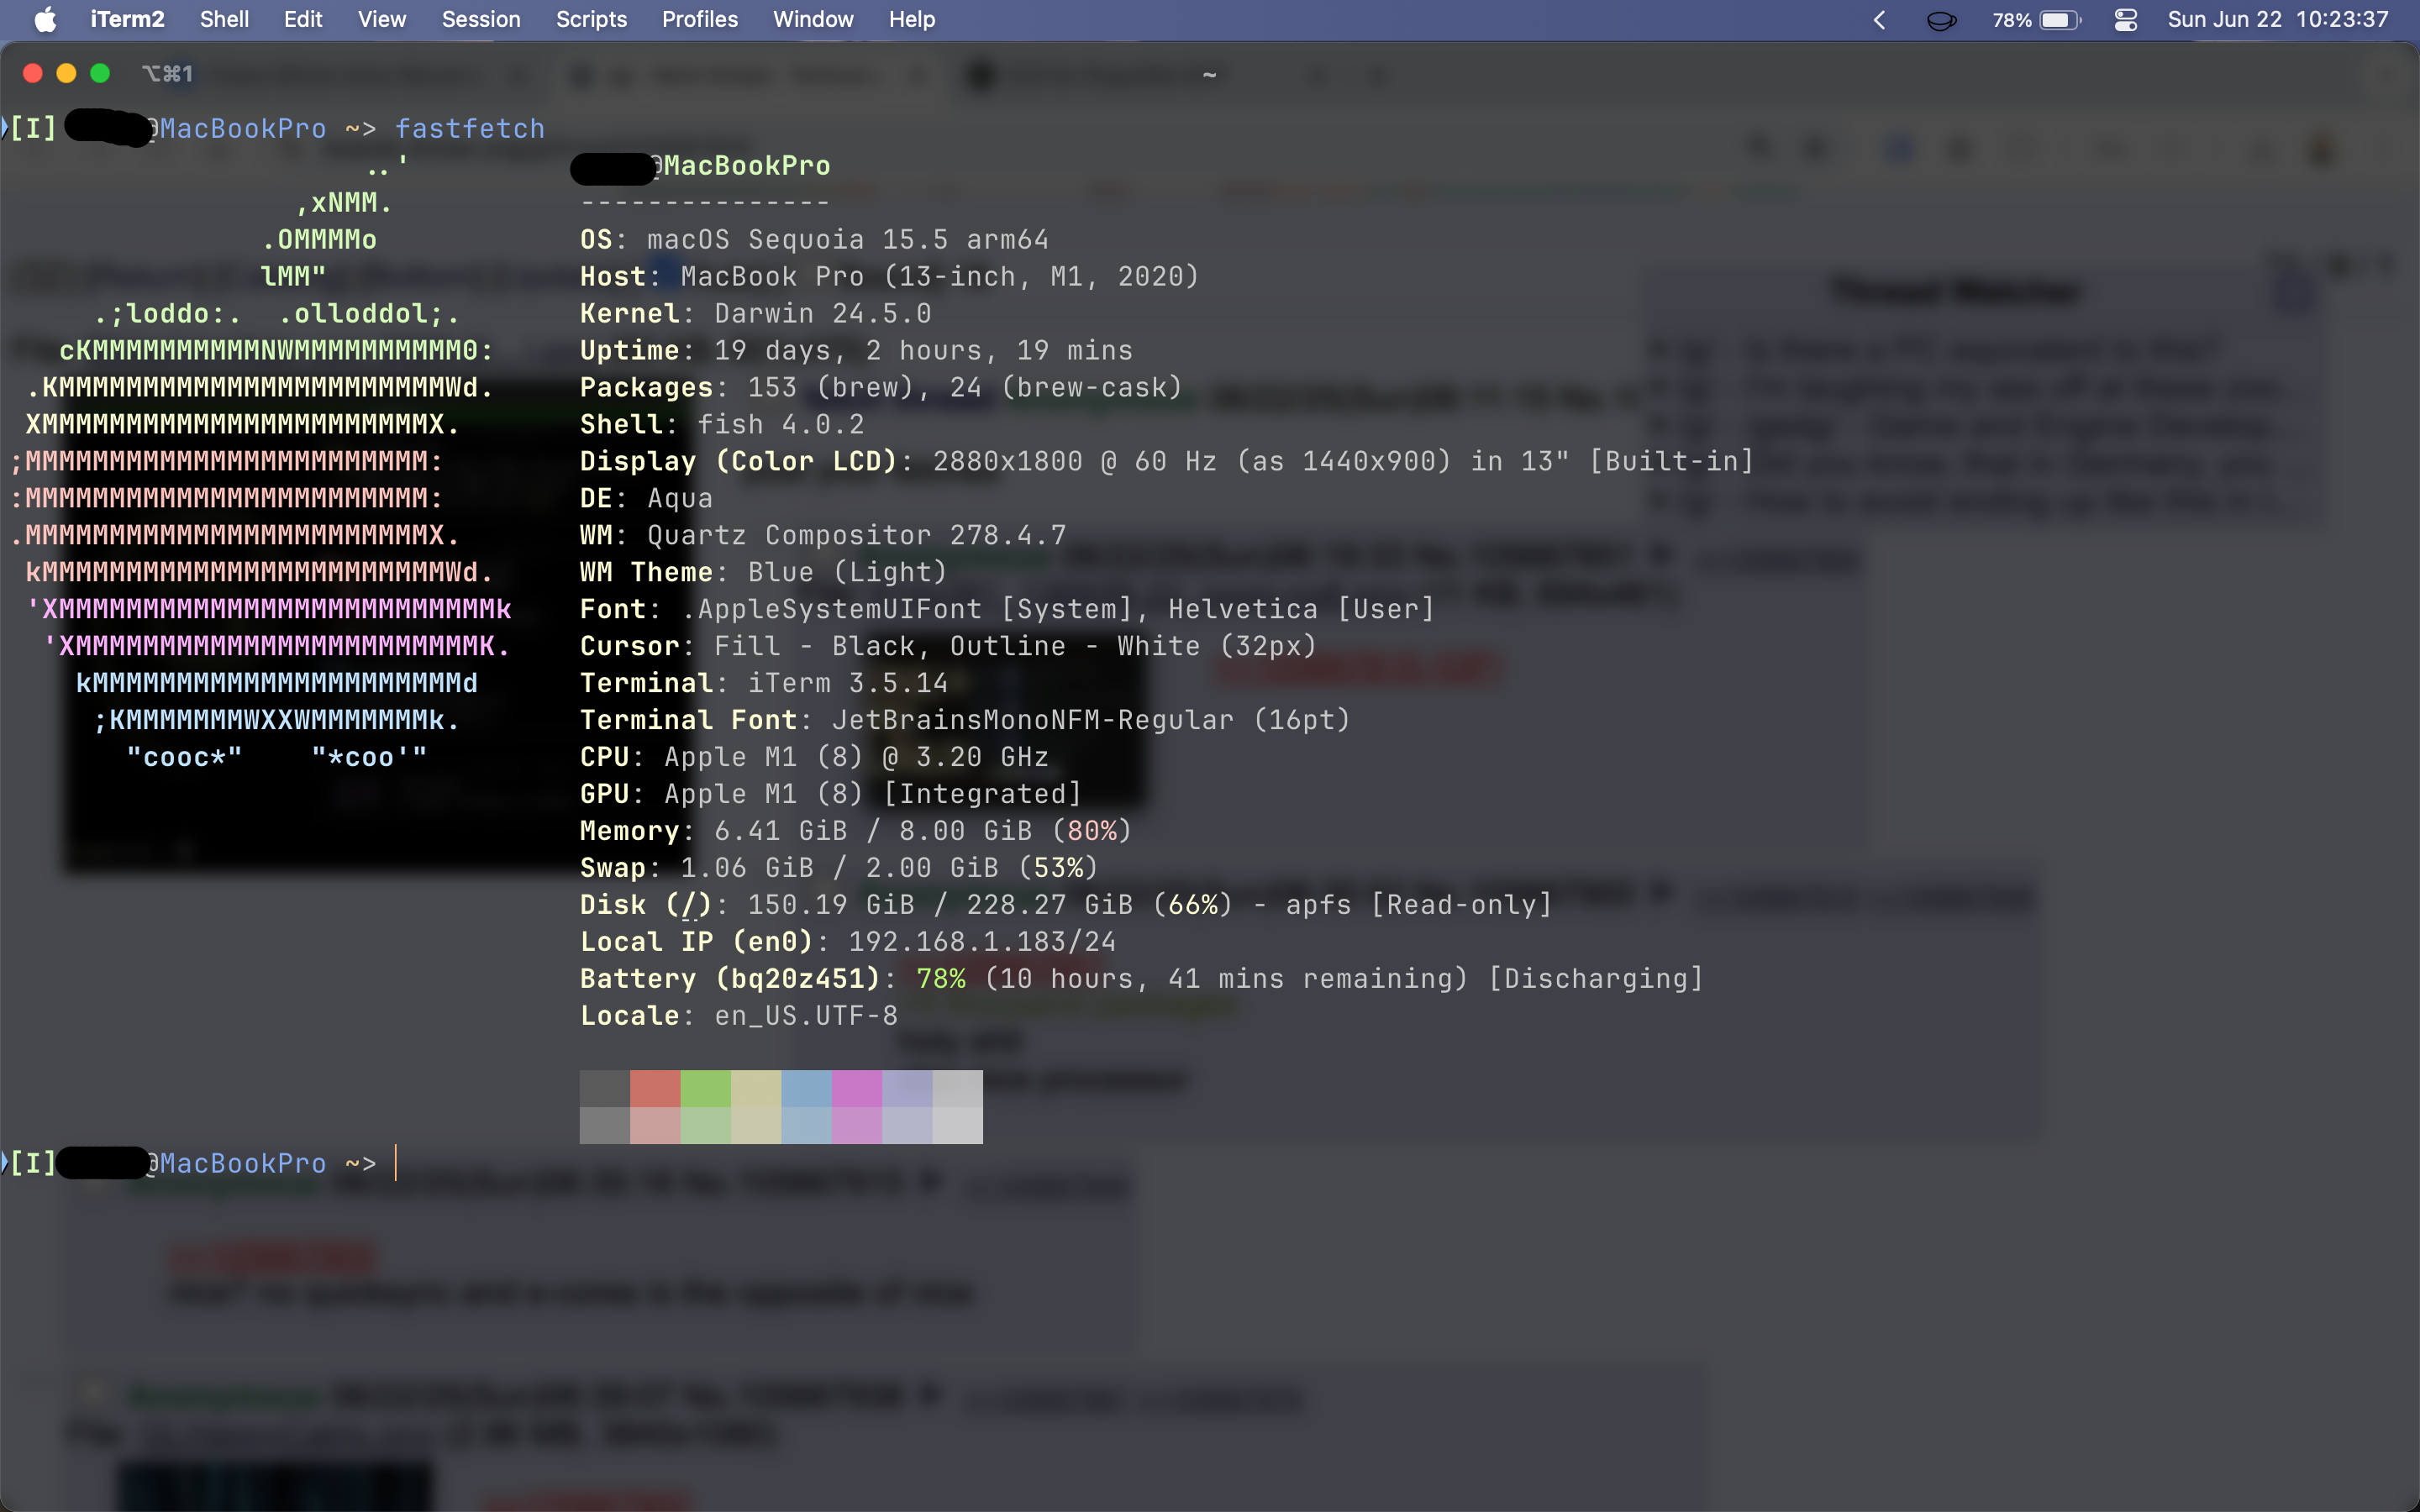Click the battery icon in menu bar
Screen dimensions: 2420x1512
point(2060,20)
